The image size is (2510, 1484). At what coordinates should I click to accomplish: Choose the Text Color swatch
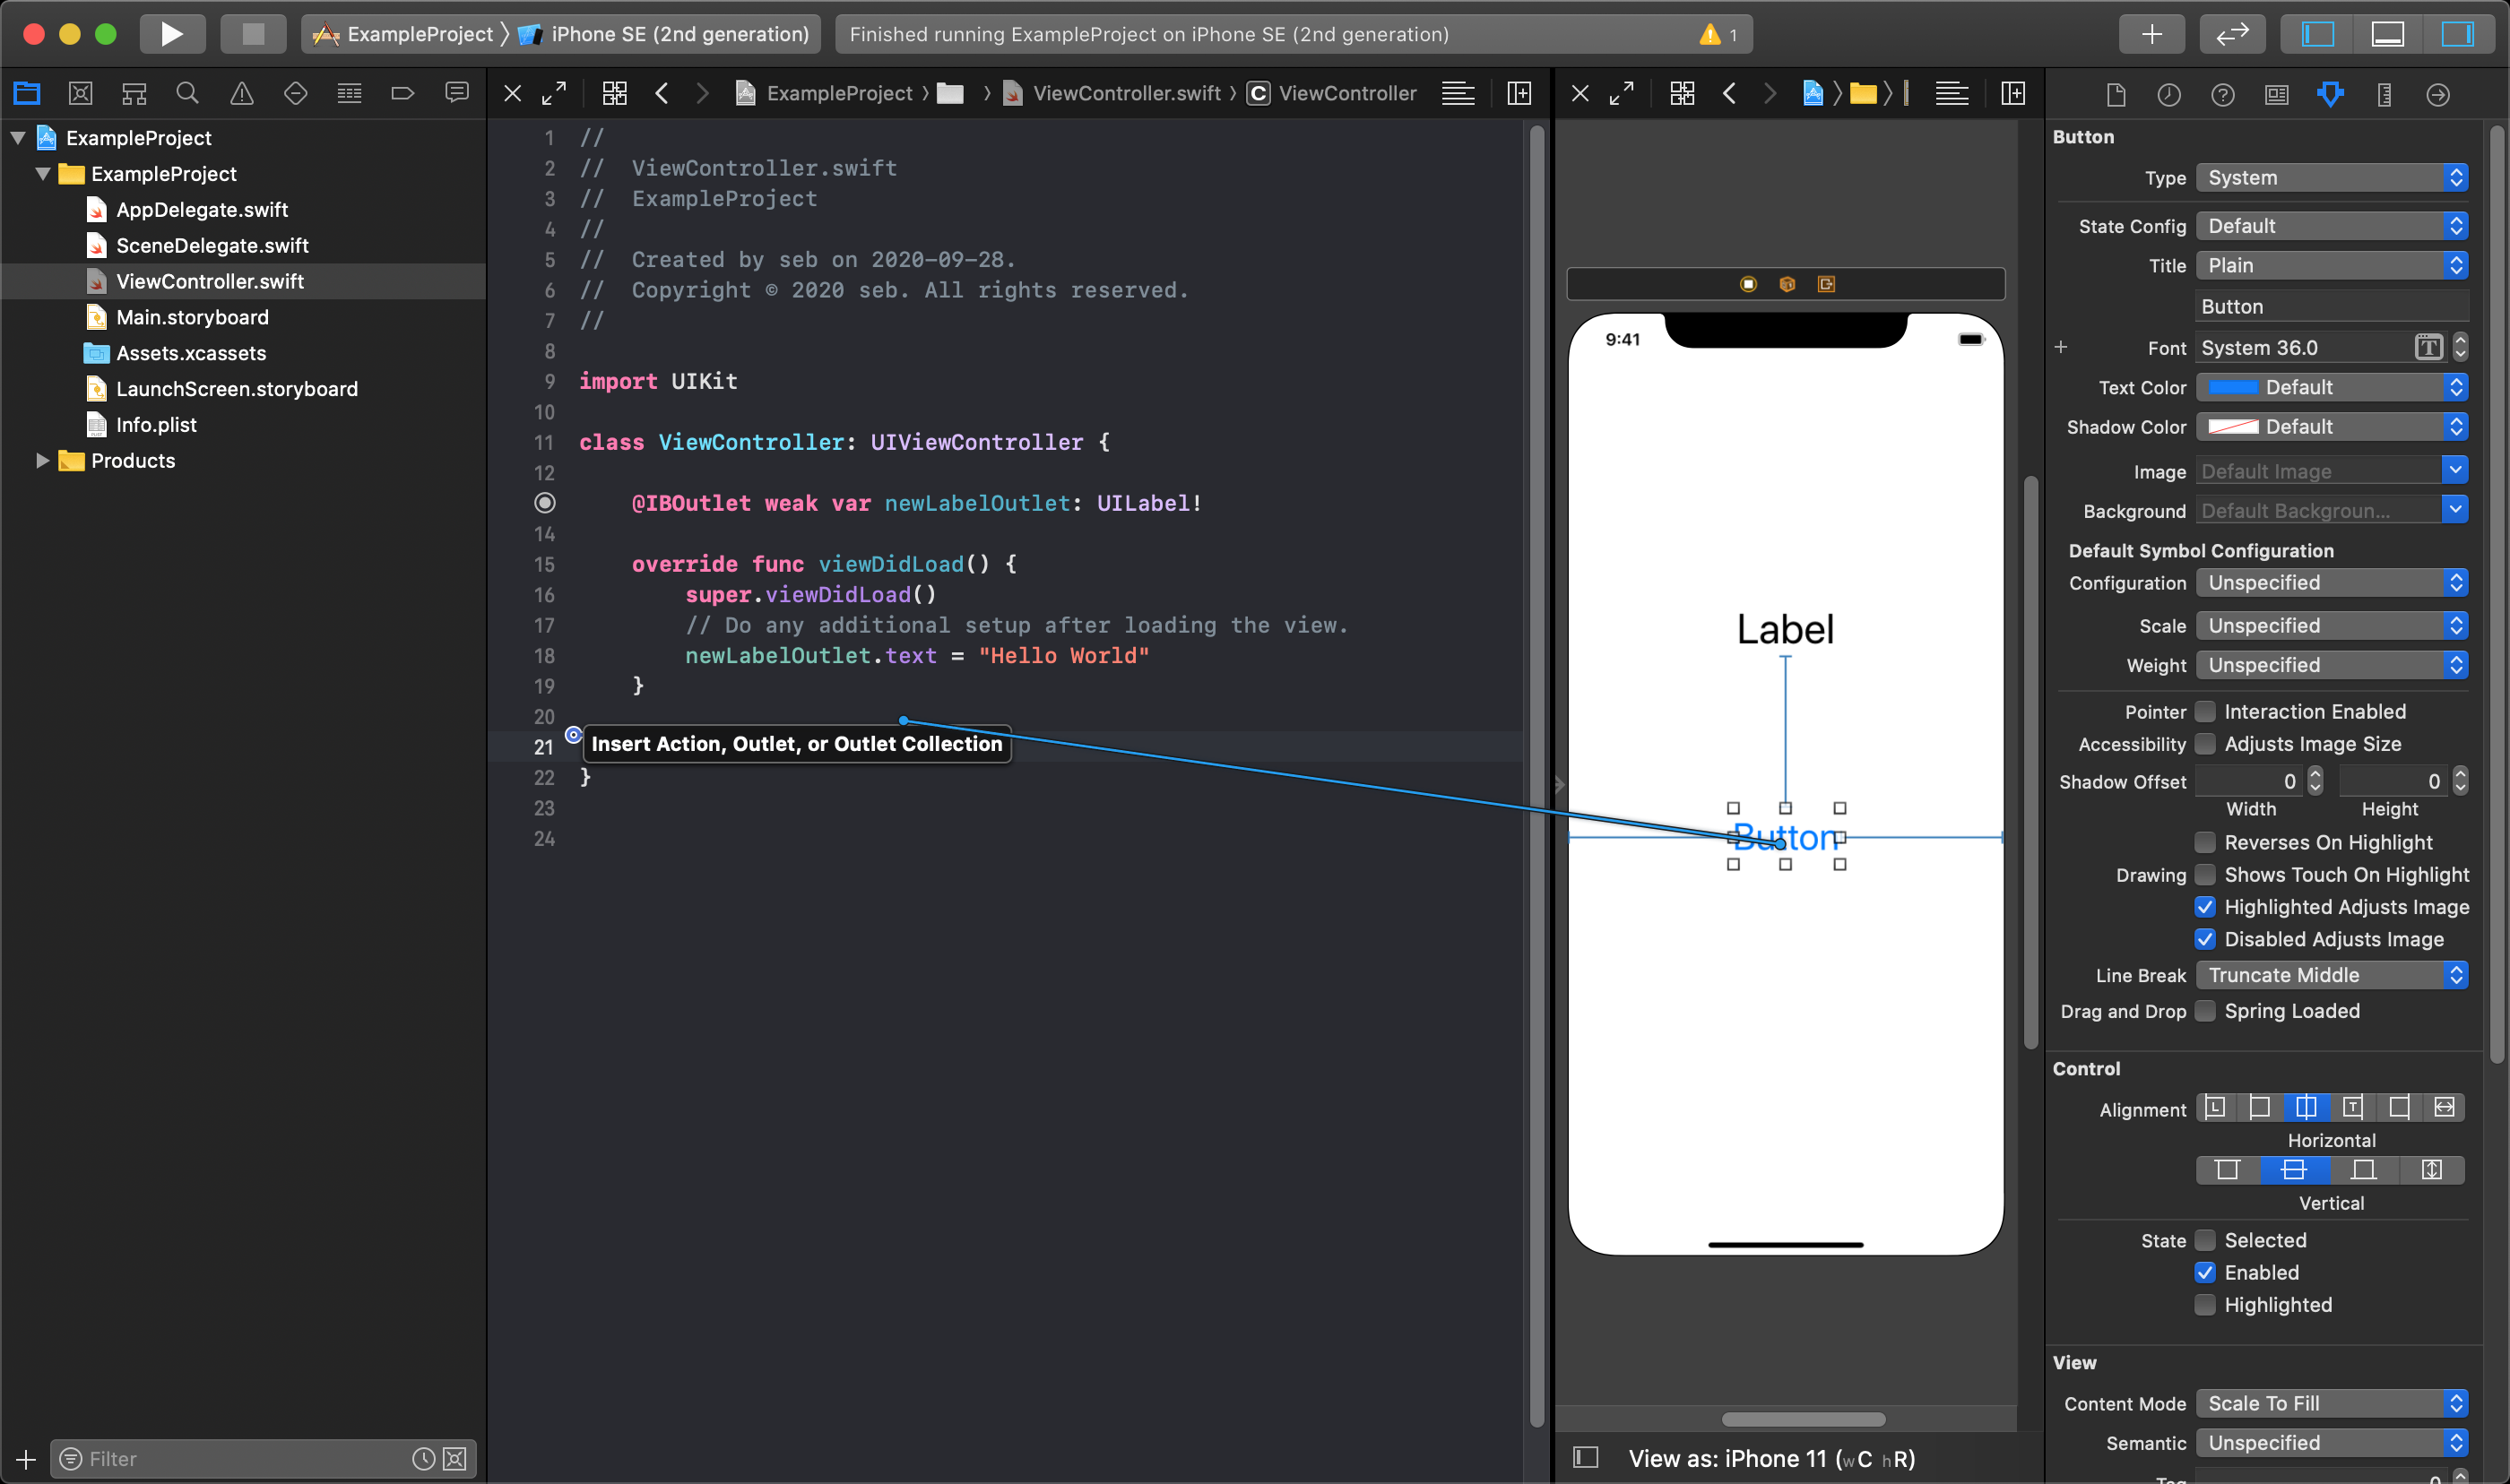point(2233,387)
